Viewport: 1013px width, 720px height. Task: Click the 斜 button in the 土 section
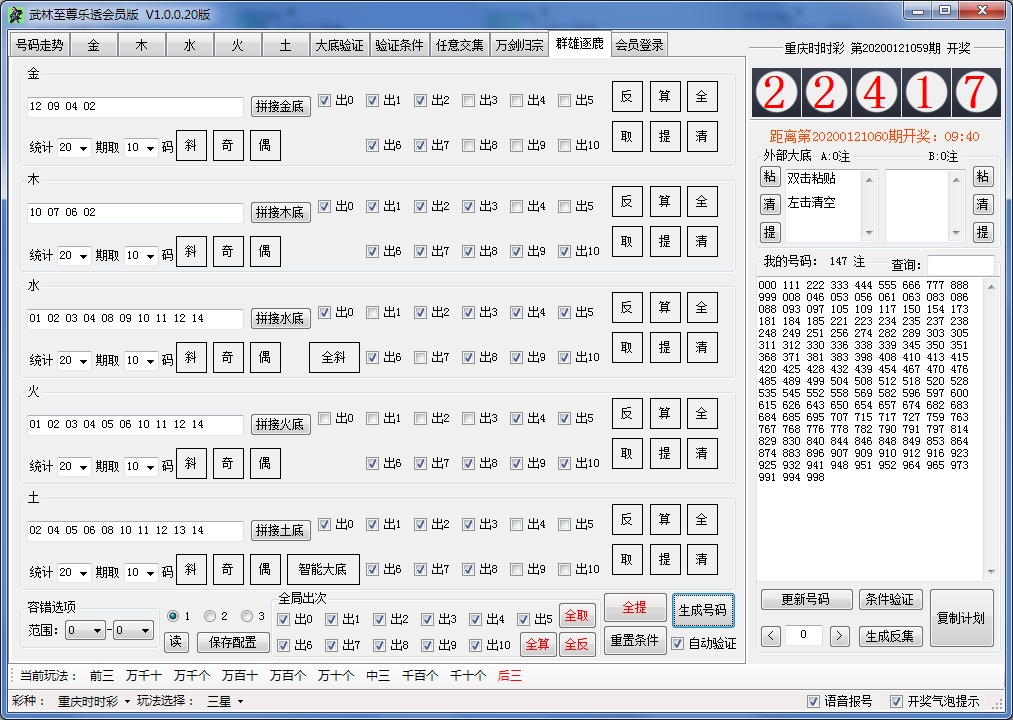click(x=191, y=569)
